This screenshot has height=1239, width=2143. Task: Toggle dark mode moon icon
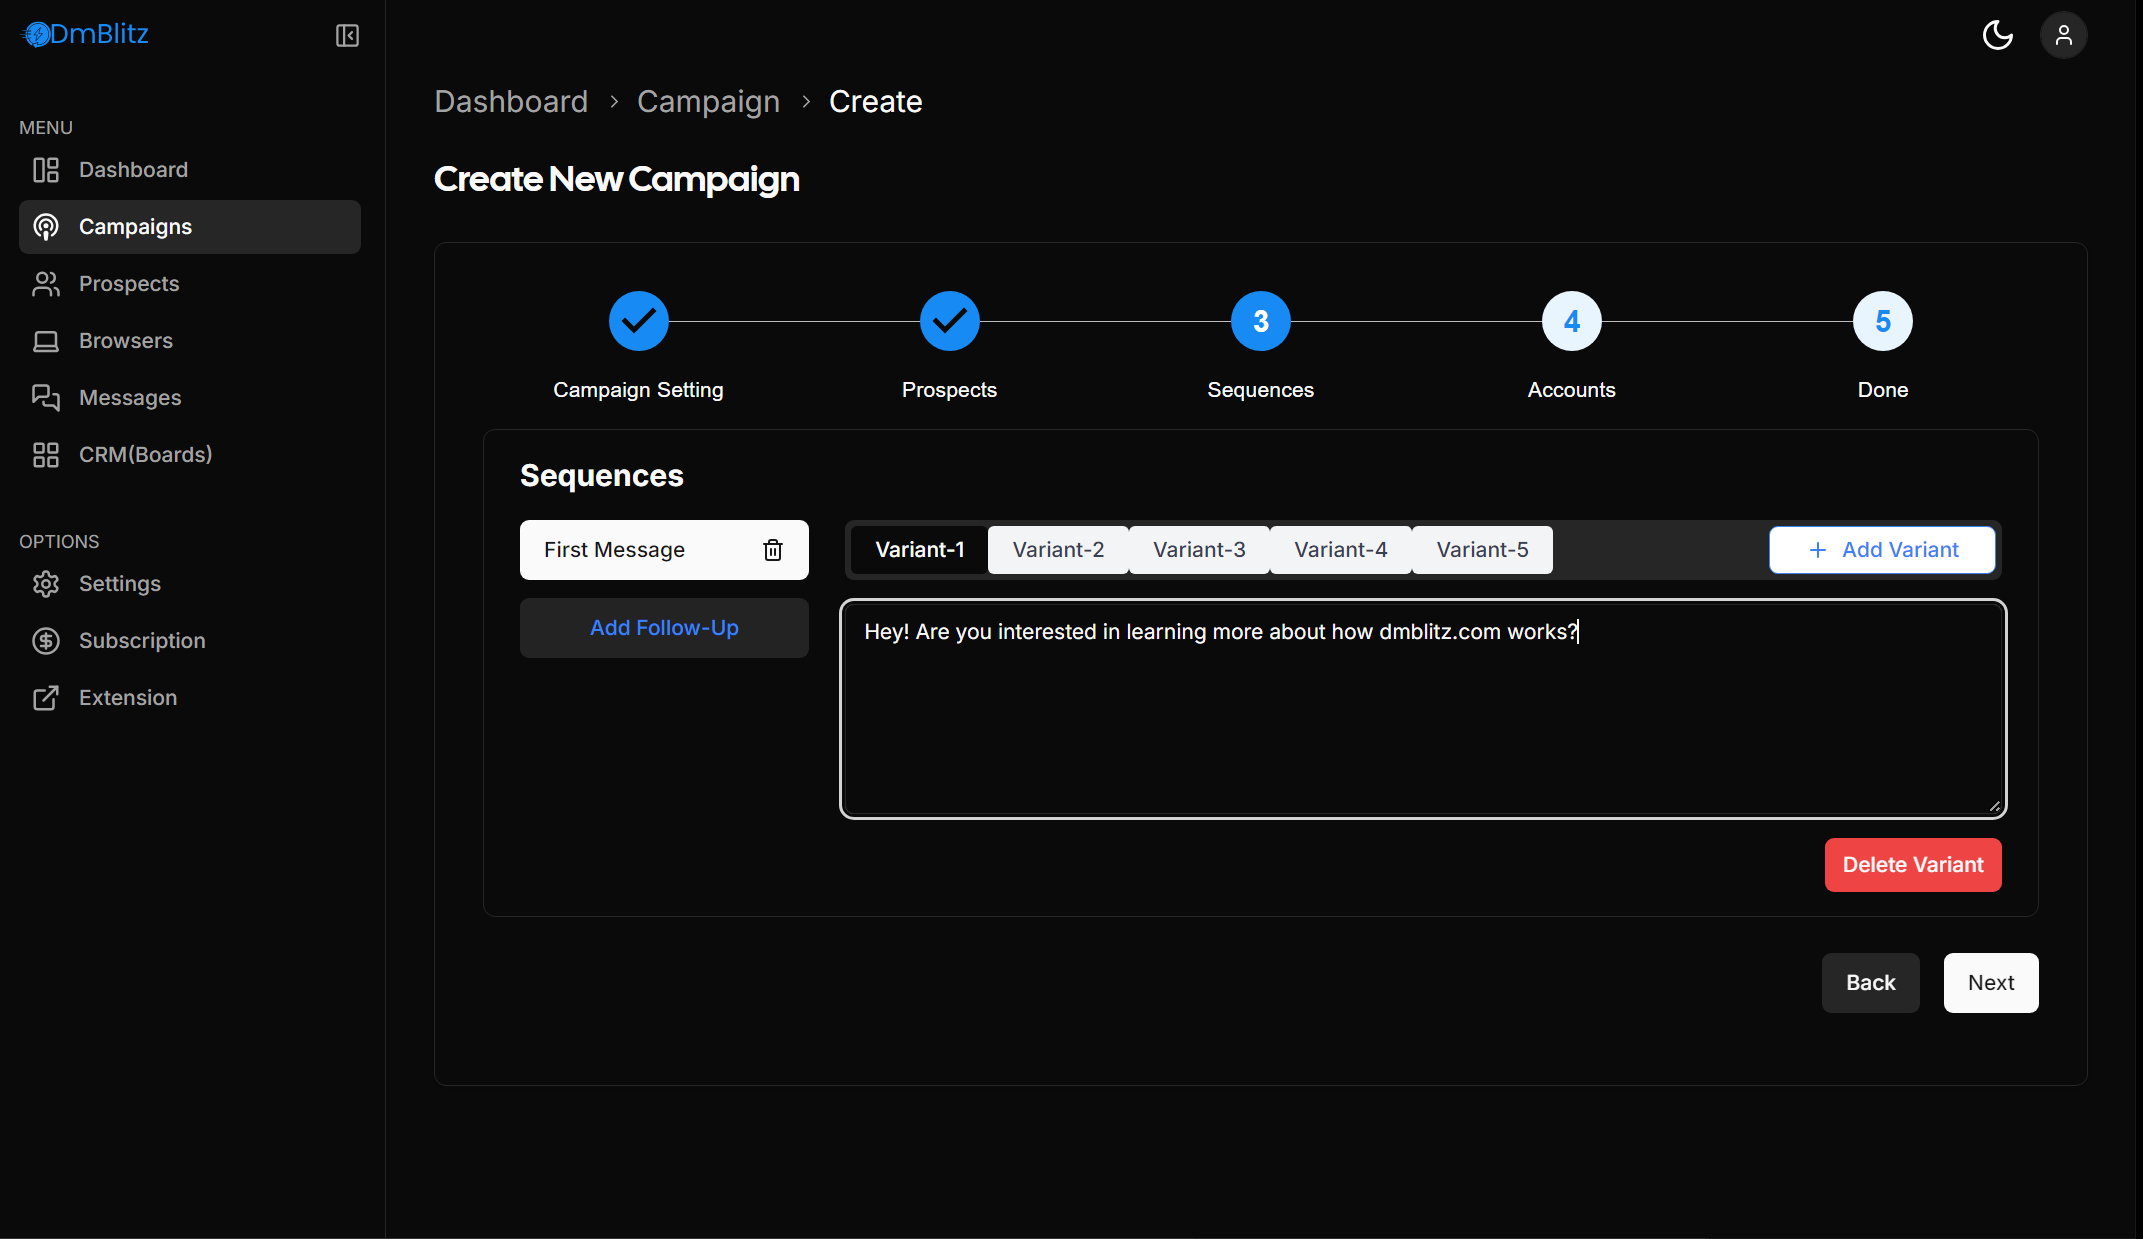click(1997, 35)
